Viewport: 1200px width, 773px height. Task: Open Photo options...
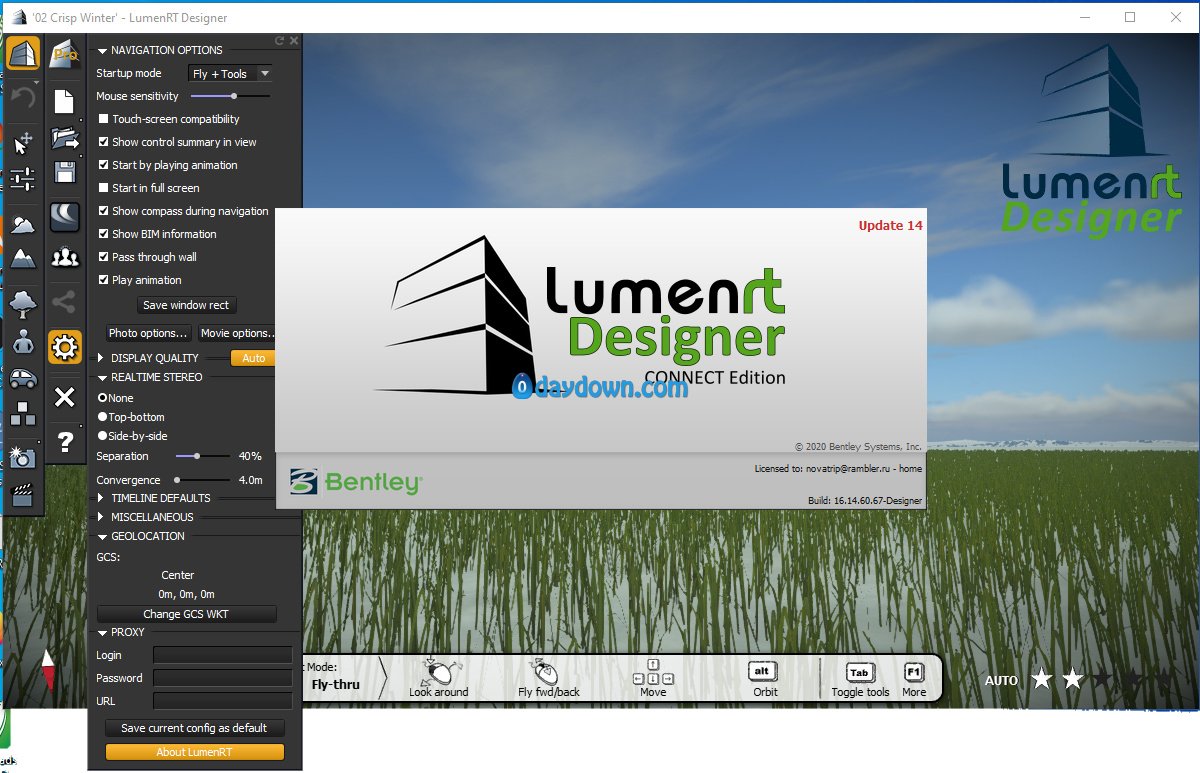pos(148,333)
